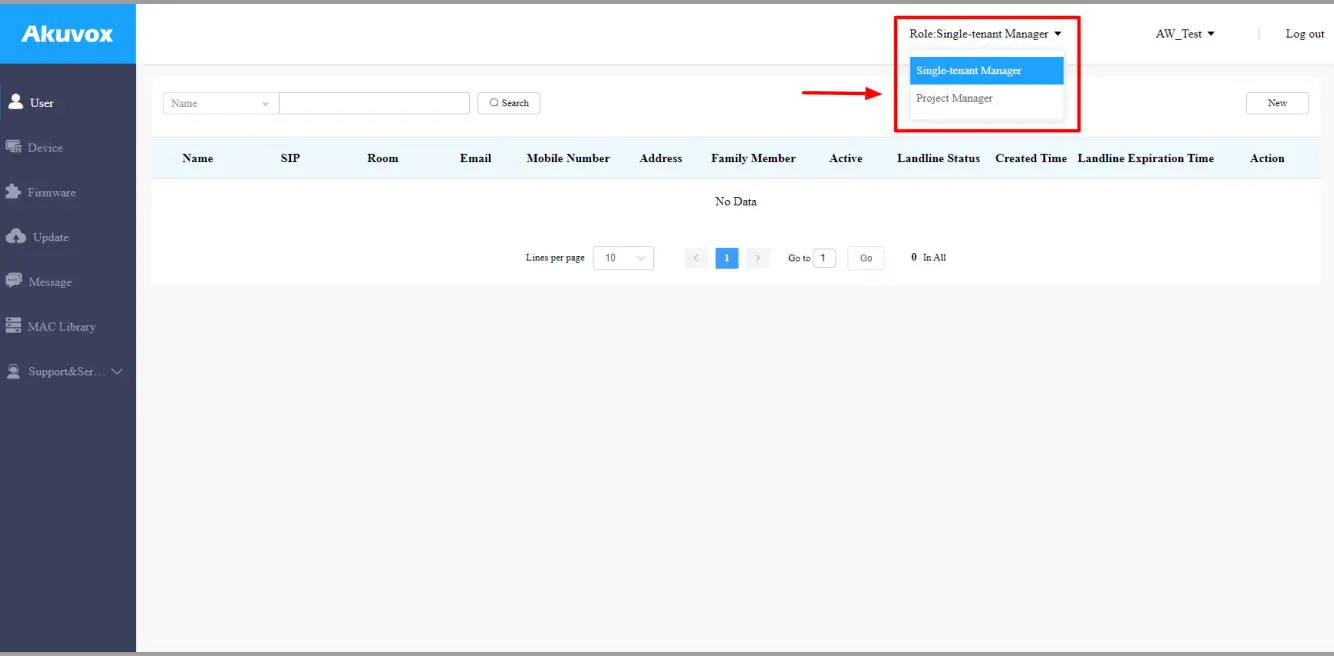
Task: Open the AW_Test account menu
Action: coord(1183,33)
